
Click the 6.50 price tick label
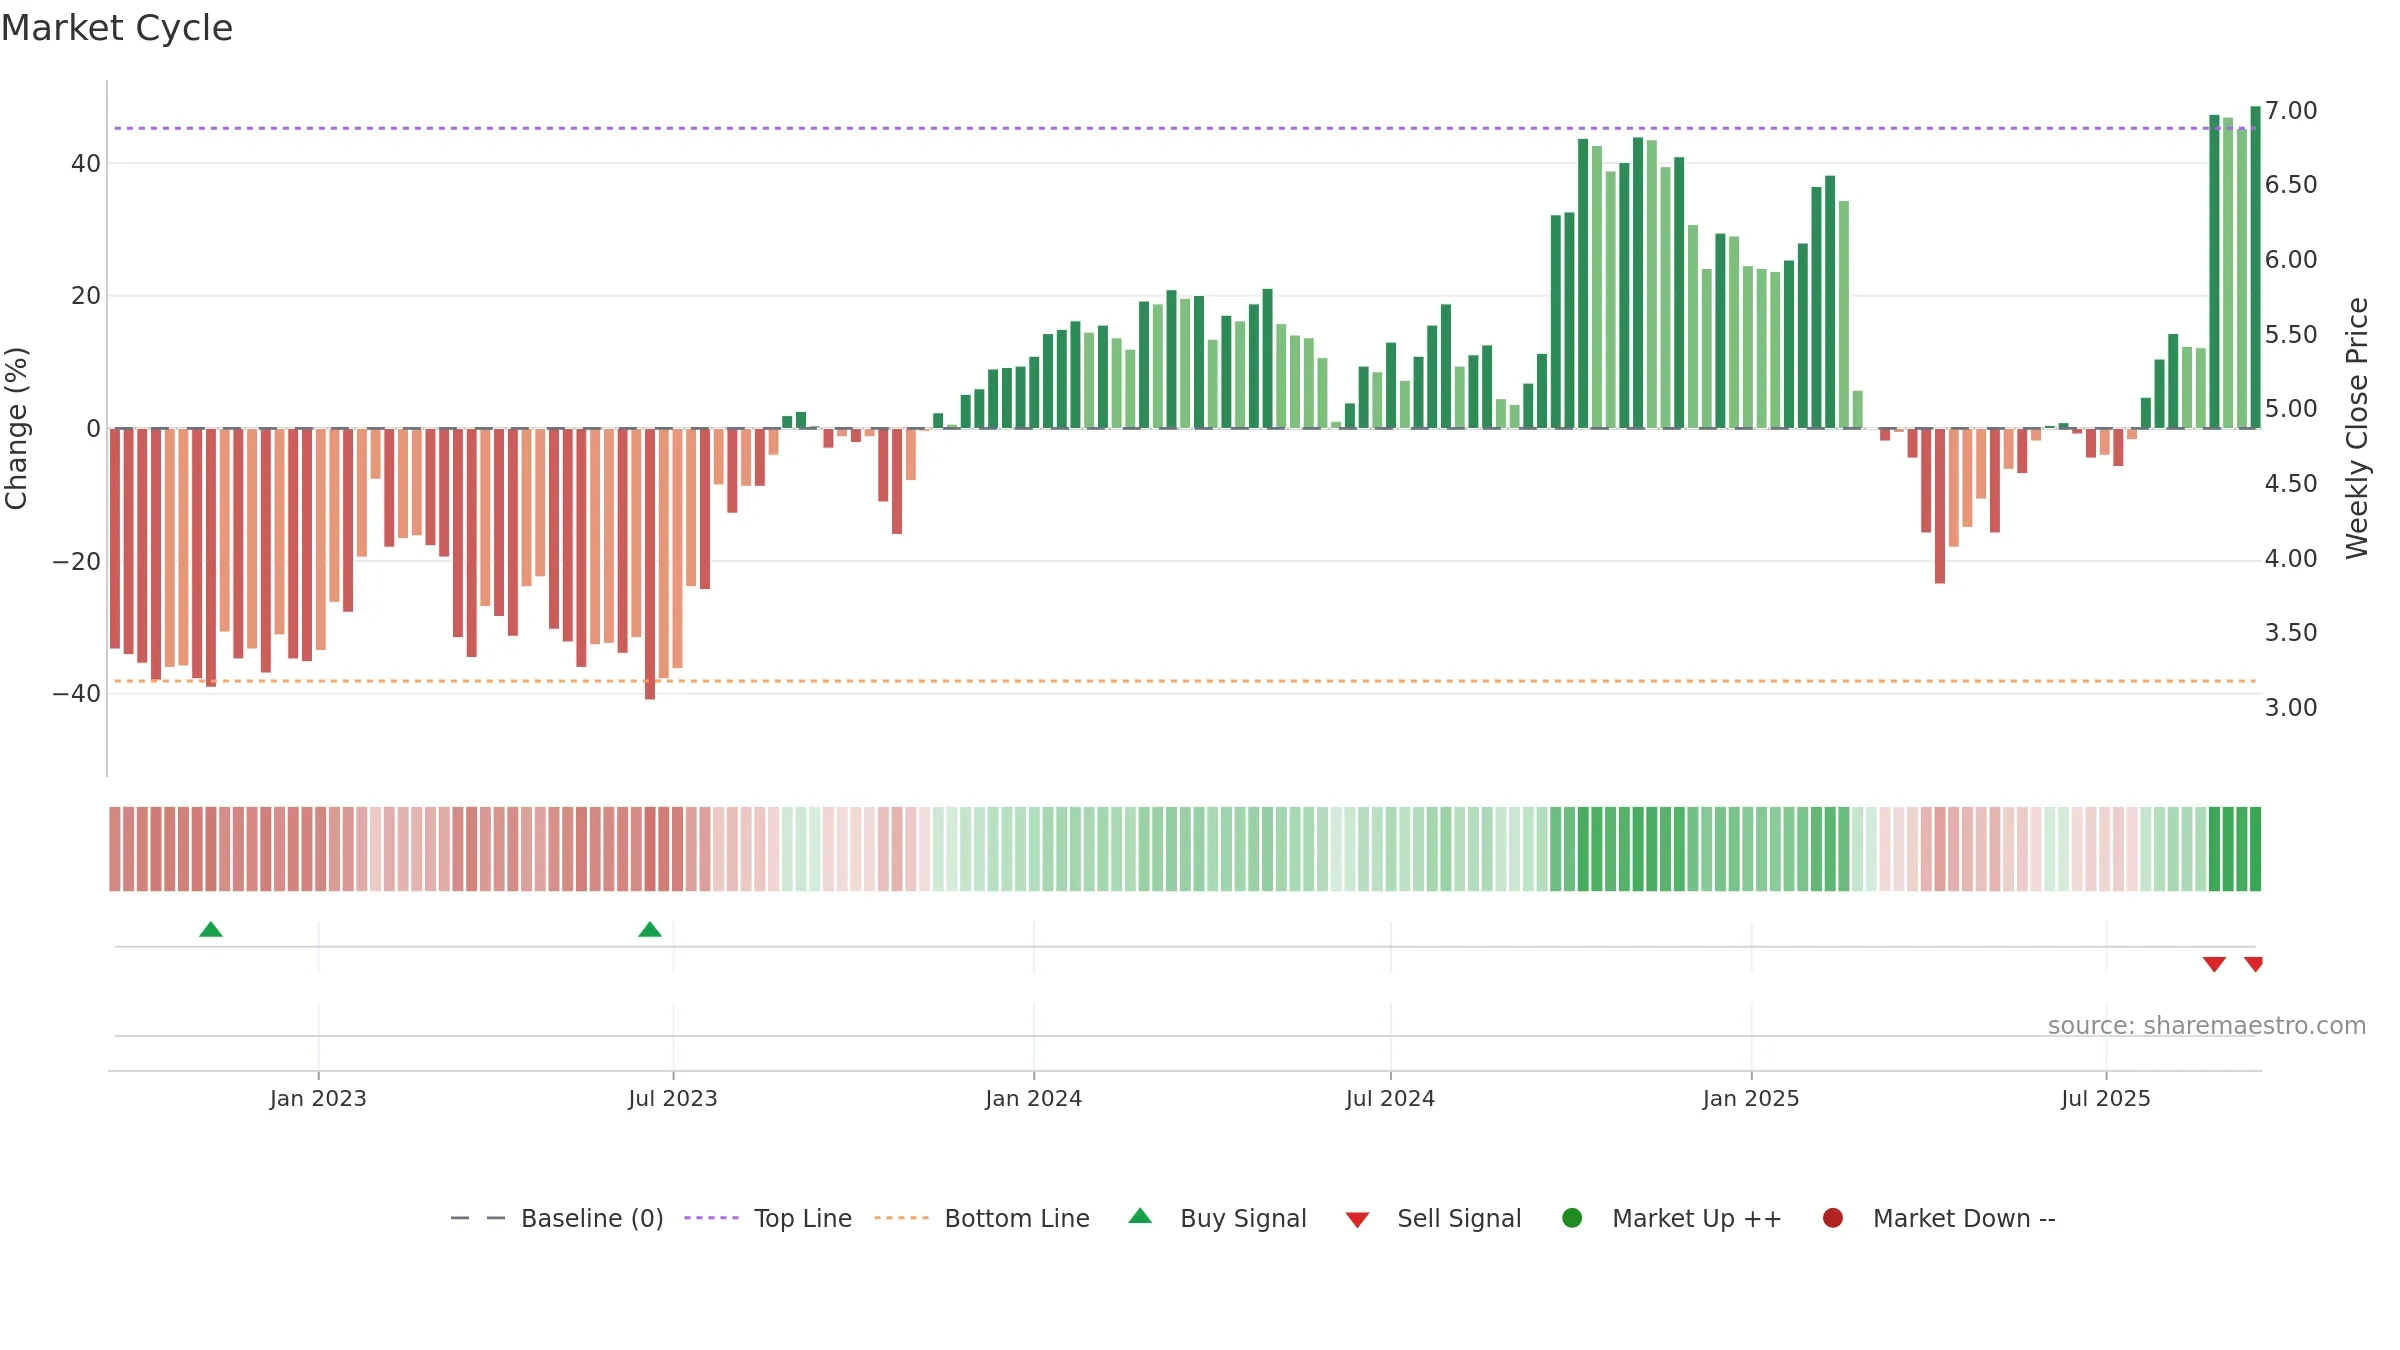coord(2291,185)
